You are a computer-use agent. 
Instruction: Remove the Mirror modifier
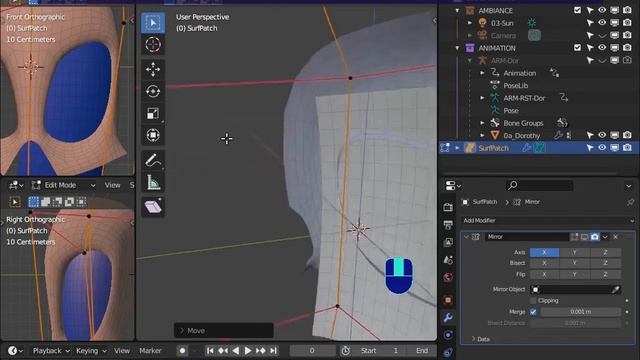pyautogui.click(x=616, y=237)
